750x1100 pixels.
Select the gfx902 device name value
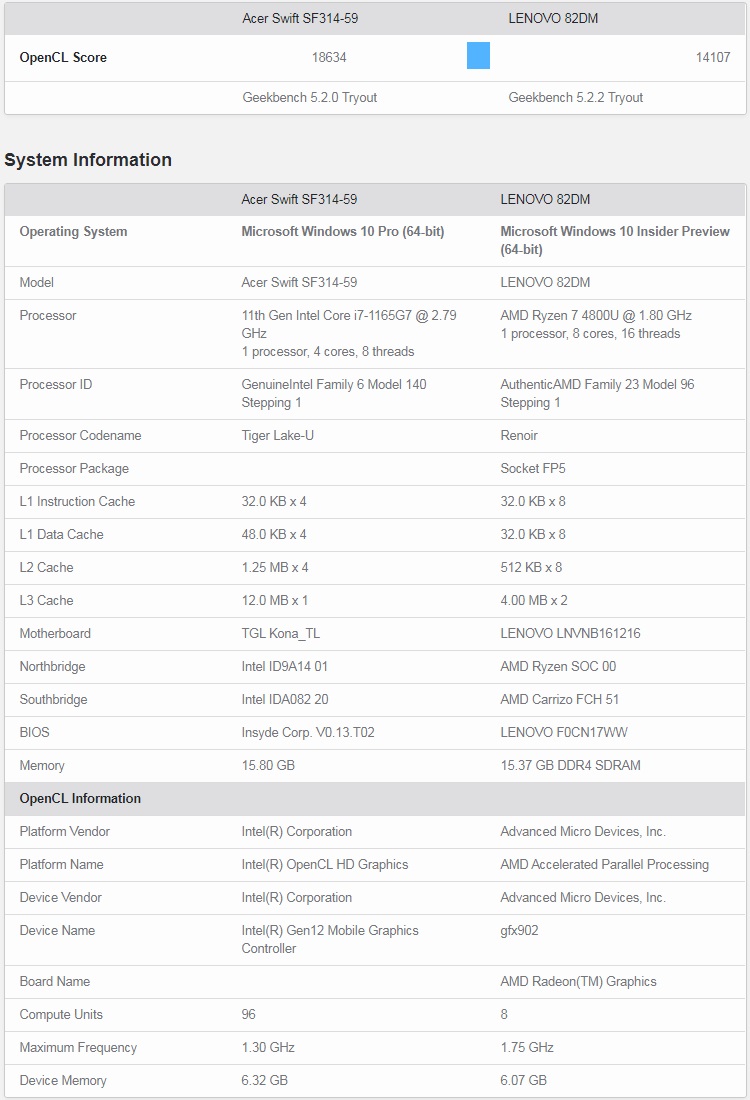(519, 931)
